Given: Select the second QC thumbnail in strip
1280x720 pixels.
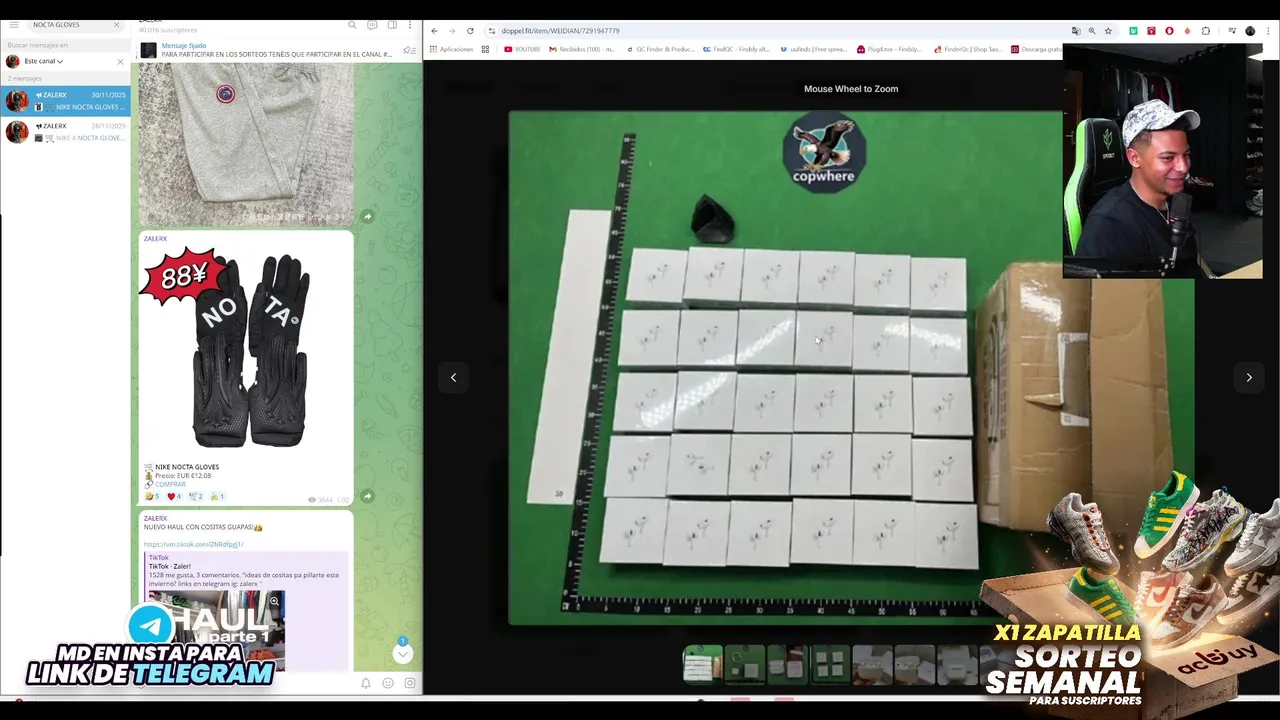Looking at the screenshot, I should (744, 665).
